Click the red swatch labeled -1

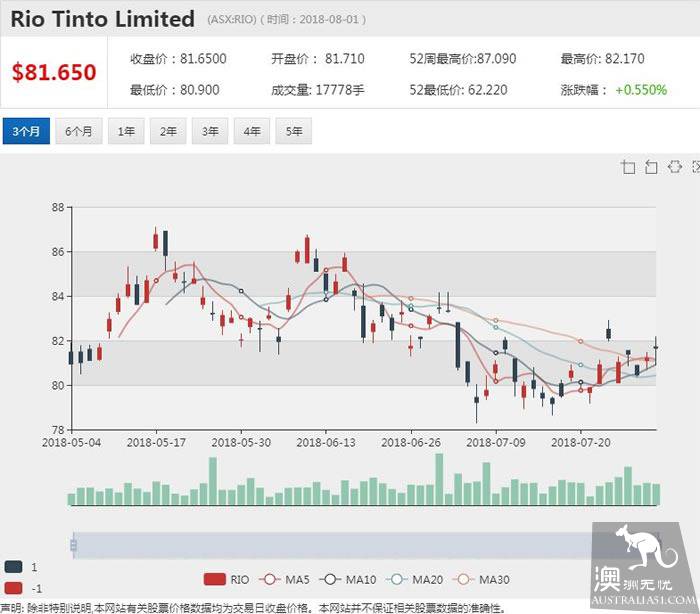(x=13, y=588)
